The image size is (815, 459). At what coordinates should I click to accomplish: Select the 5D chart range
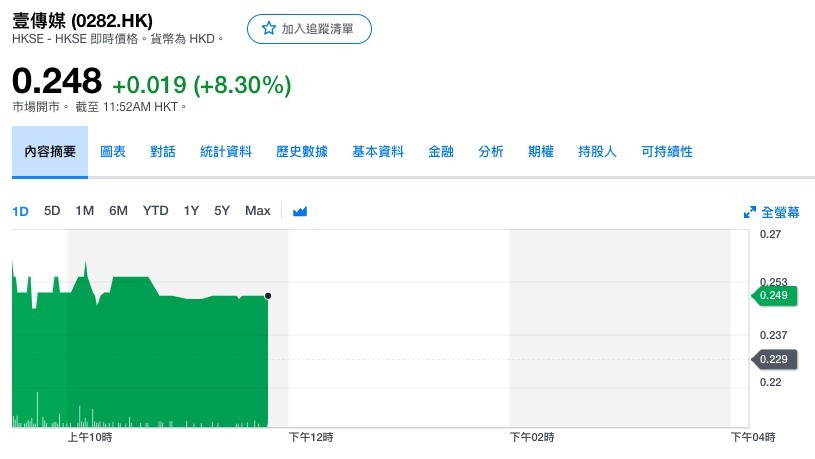(x=52, y=211)
